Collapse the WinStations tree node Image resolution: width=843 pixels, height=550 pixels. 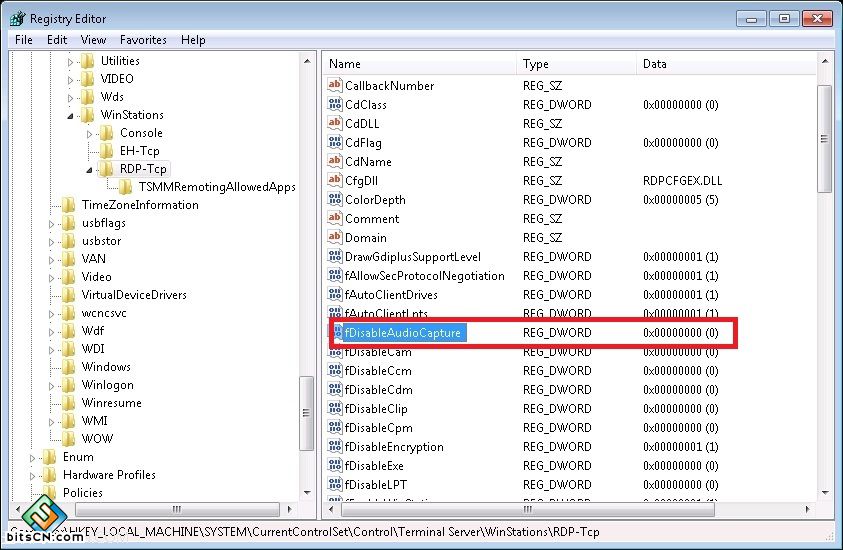coord(70,116)
